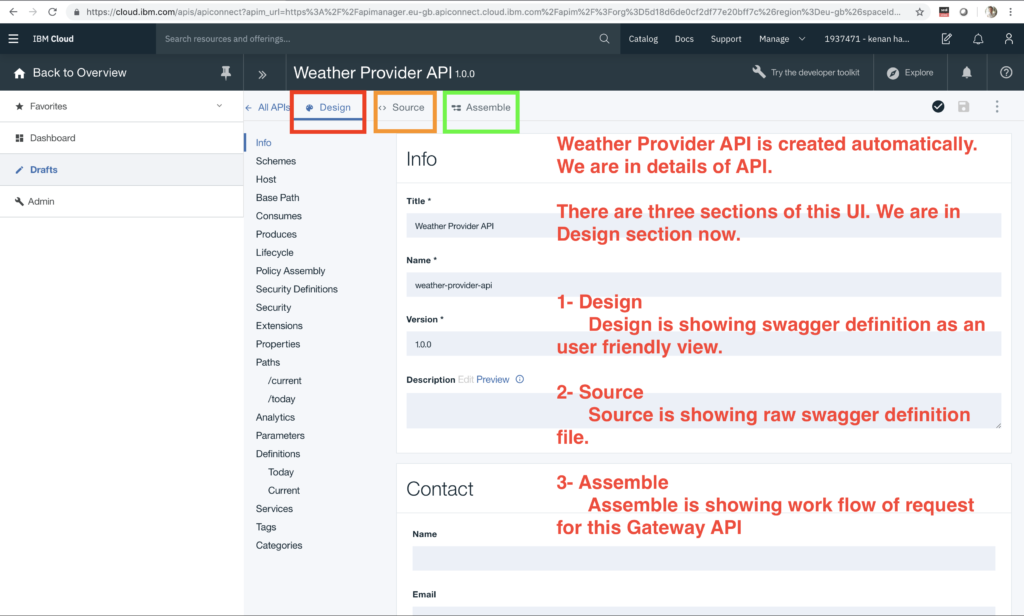Image resolution: width=1024 pixels, height=616 pixels.
Task: Open the edit pencil icon in header
Action: click(x=946, y=39)
